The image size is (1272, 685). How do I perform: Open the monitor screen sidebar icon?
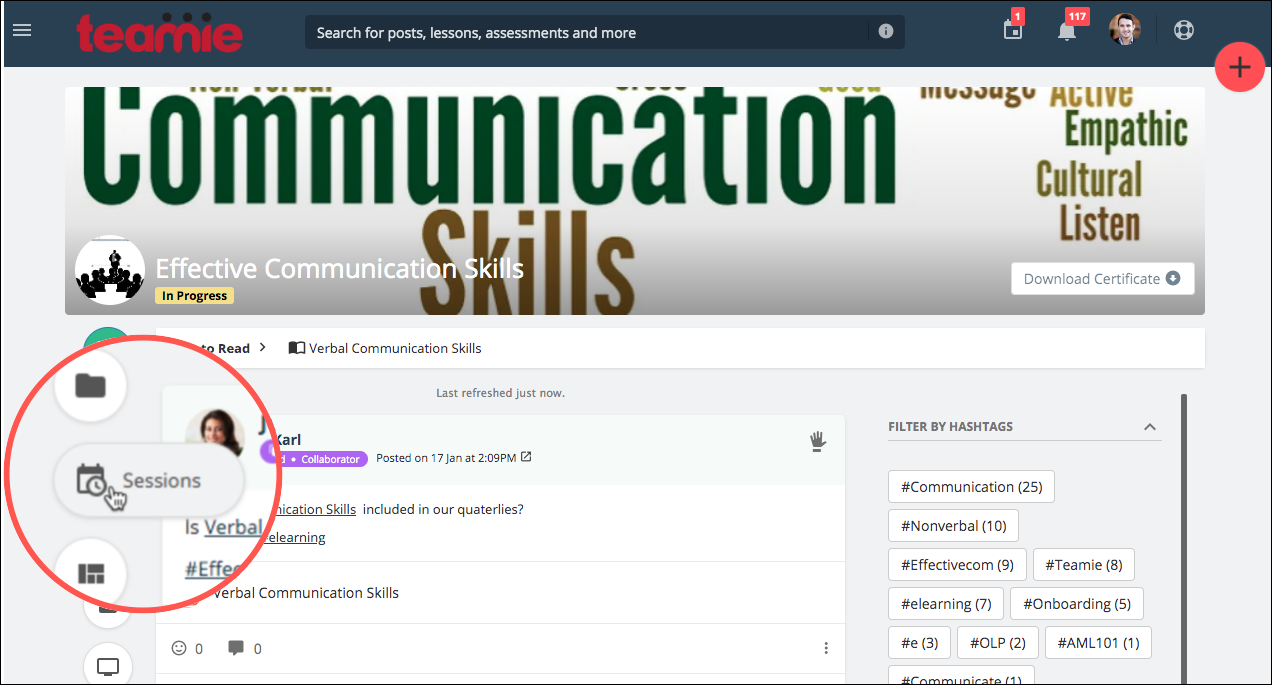[x=108, y=666]
